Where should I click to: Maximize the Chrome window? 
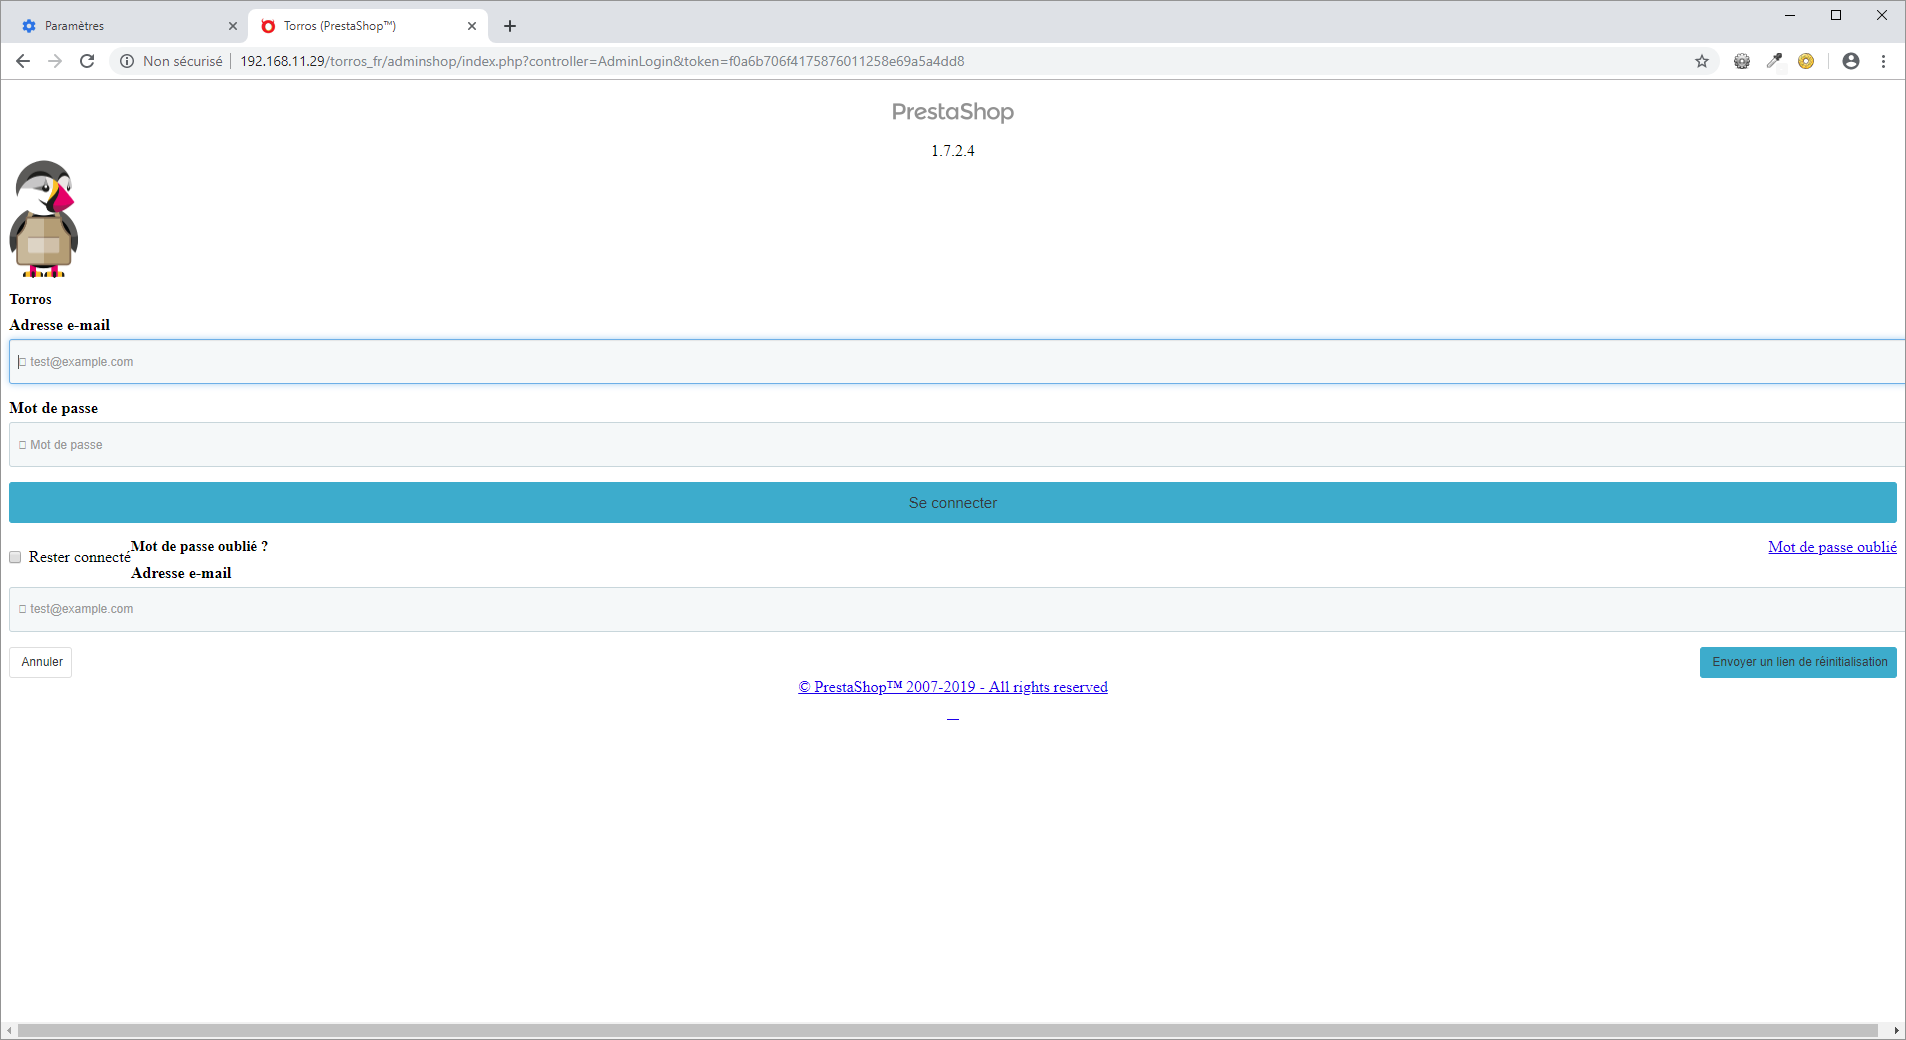coord(1836,15)
